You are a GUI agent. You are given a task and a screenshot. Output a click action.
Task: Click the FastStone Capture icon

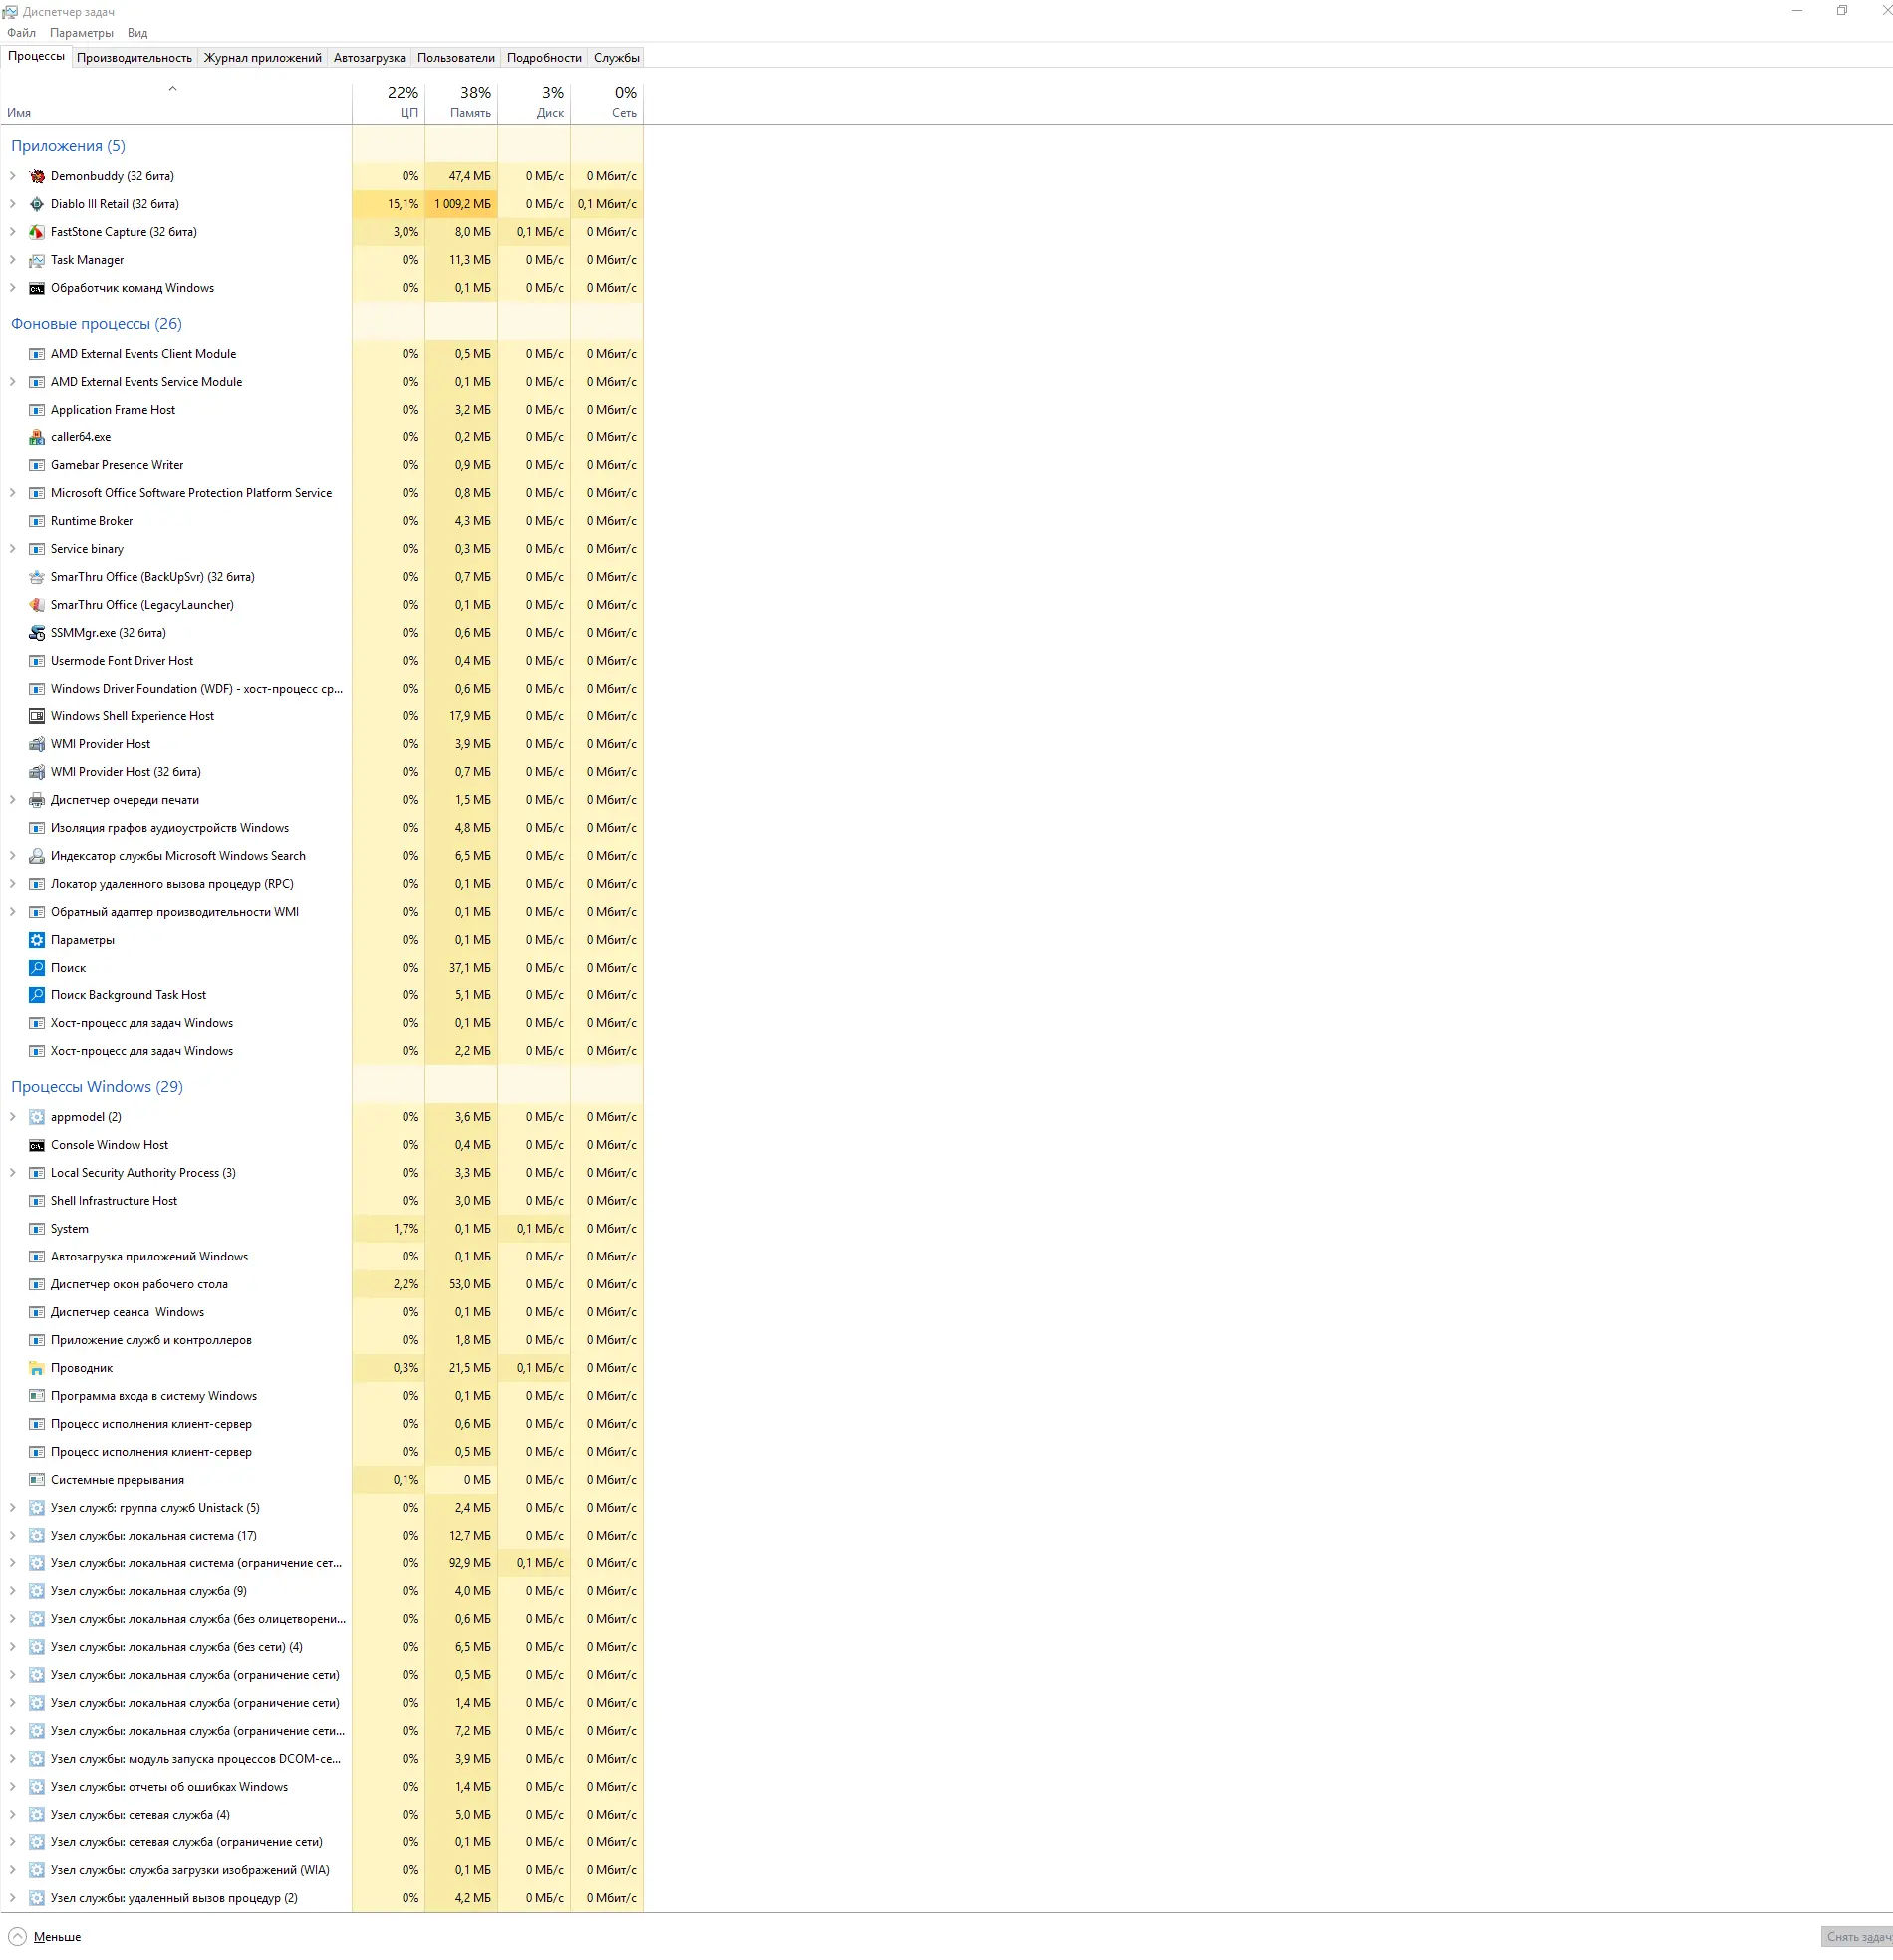click(37, 232)
